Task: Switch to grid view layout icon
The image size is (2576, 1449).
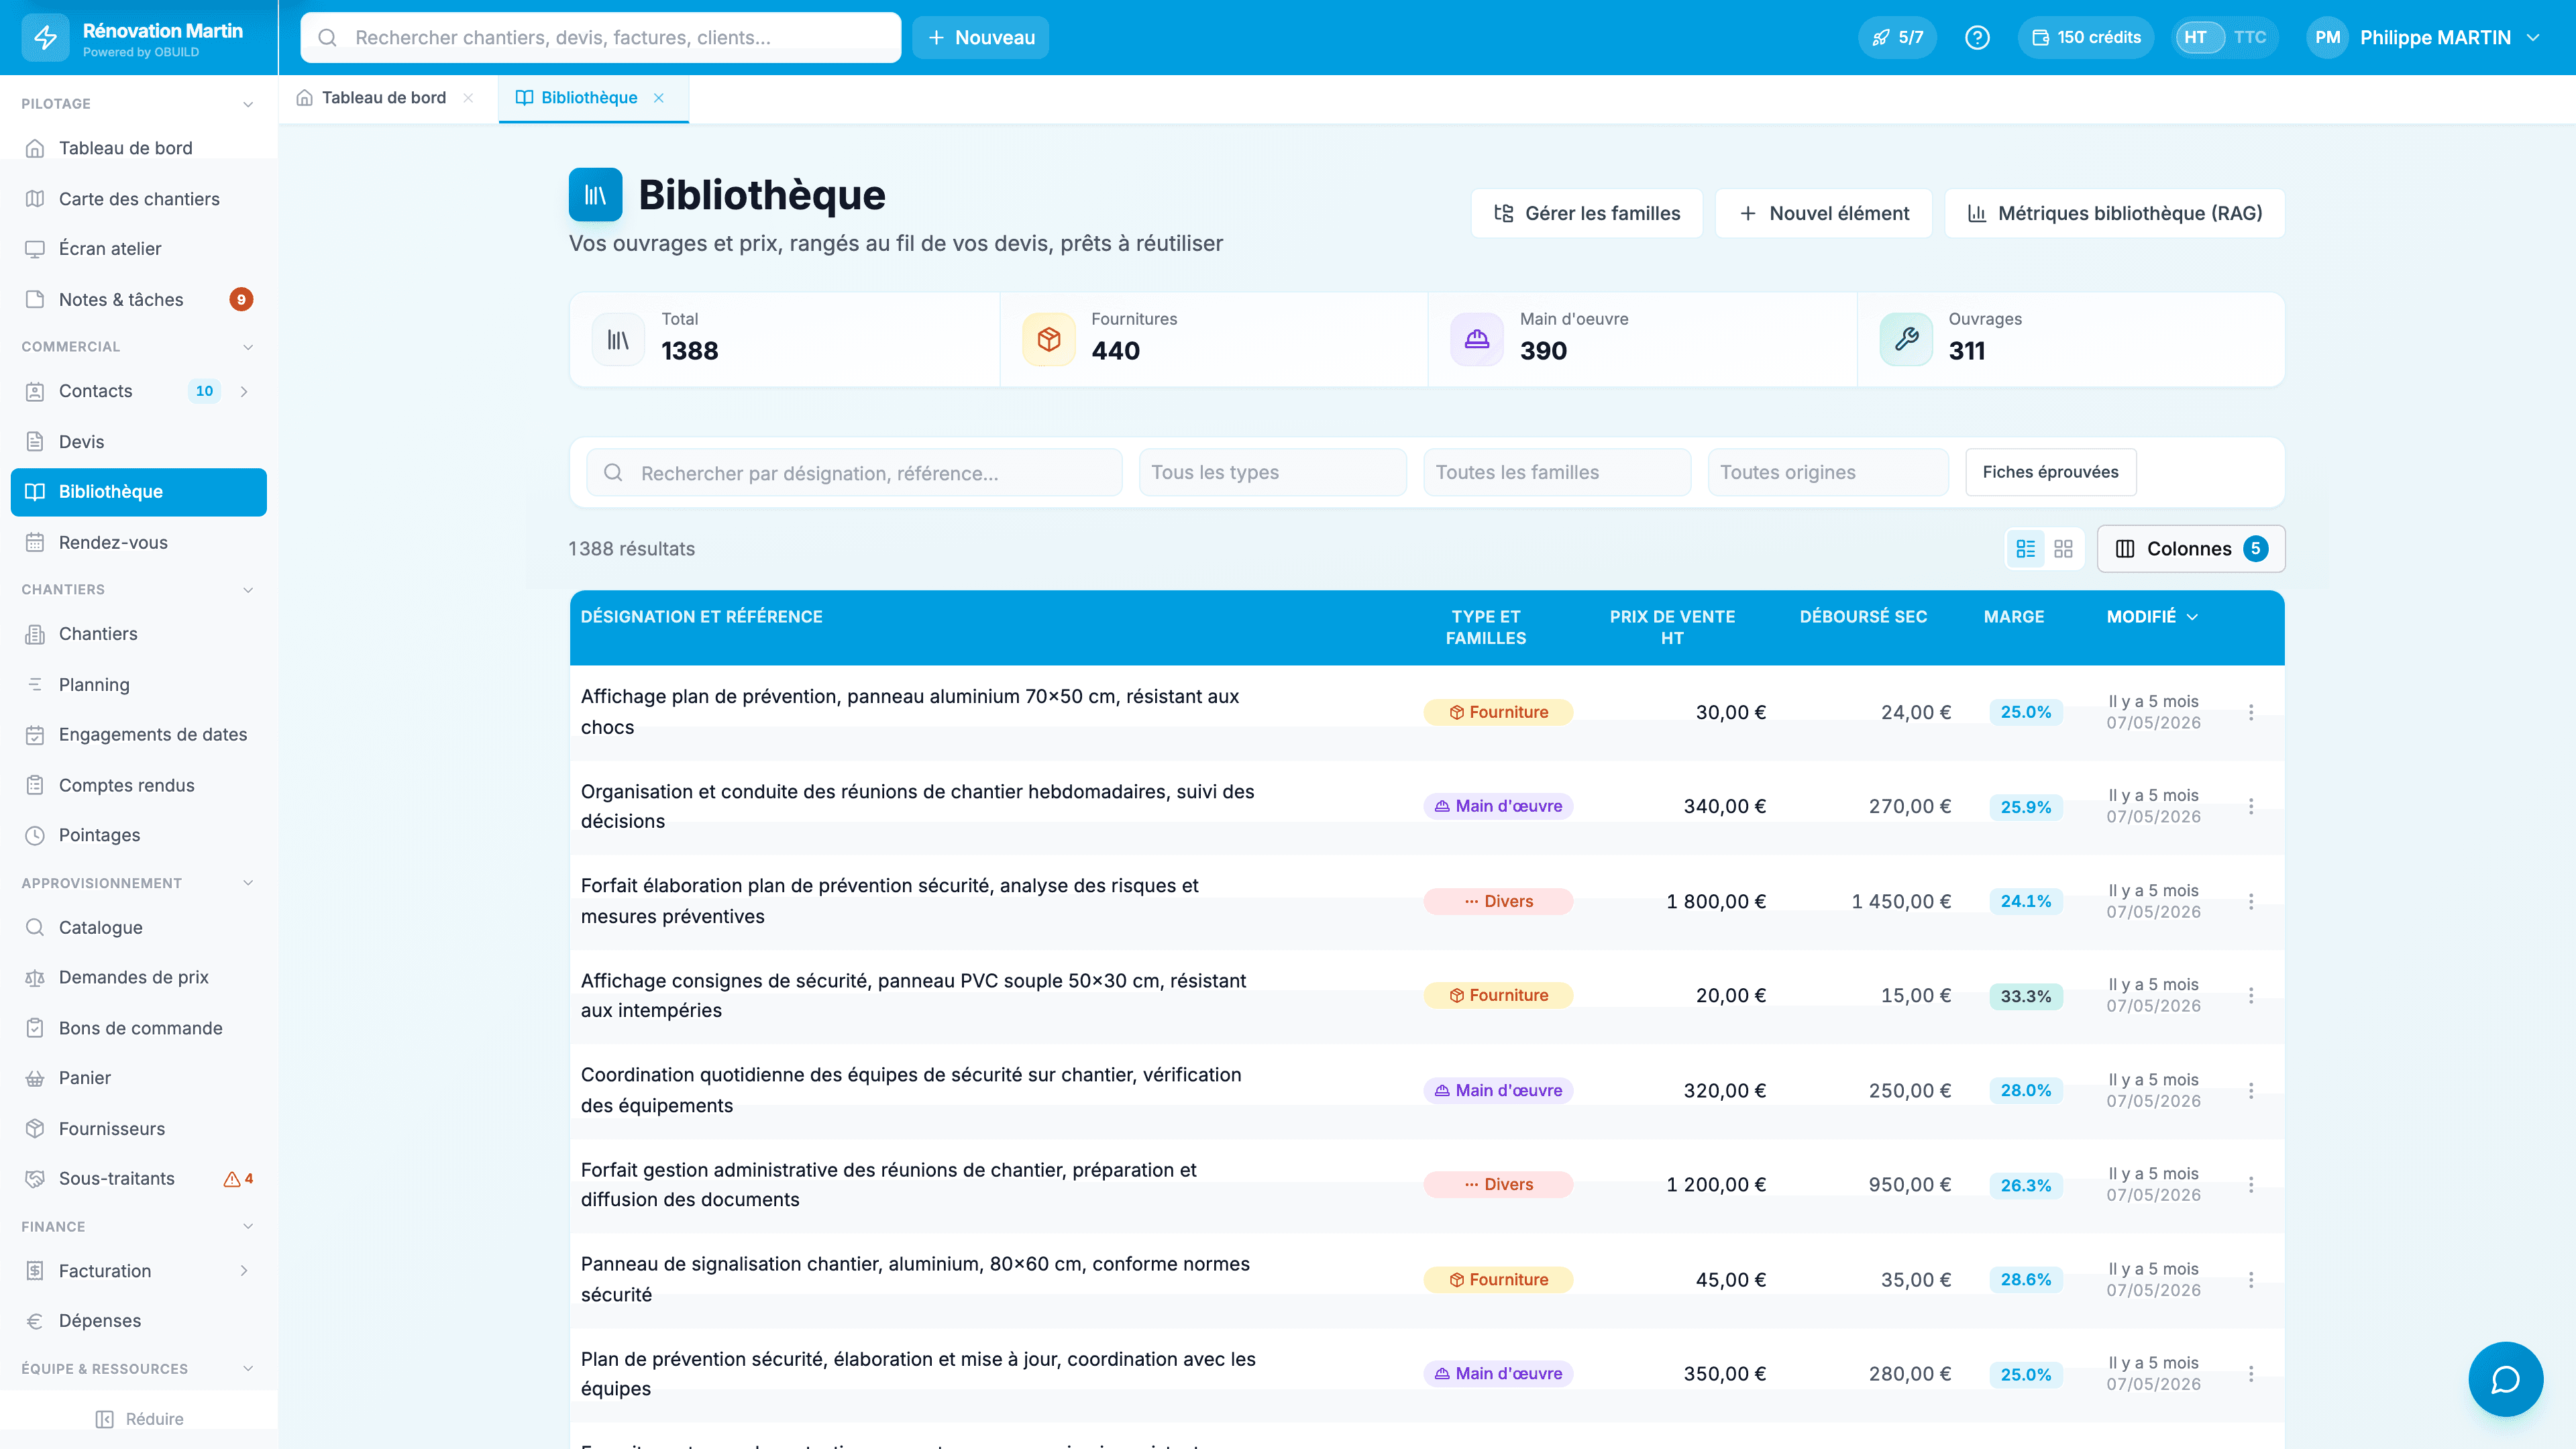Action: [2063, 549]
